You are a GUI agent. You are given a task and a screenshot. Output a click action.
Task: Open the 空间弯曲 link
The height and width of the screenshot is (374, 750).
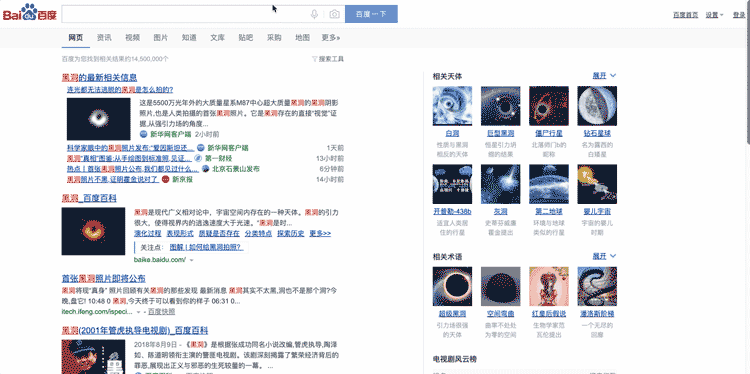500,314
